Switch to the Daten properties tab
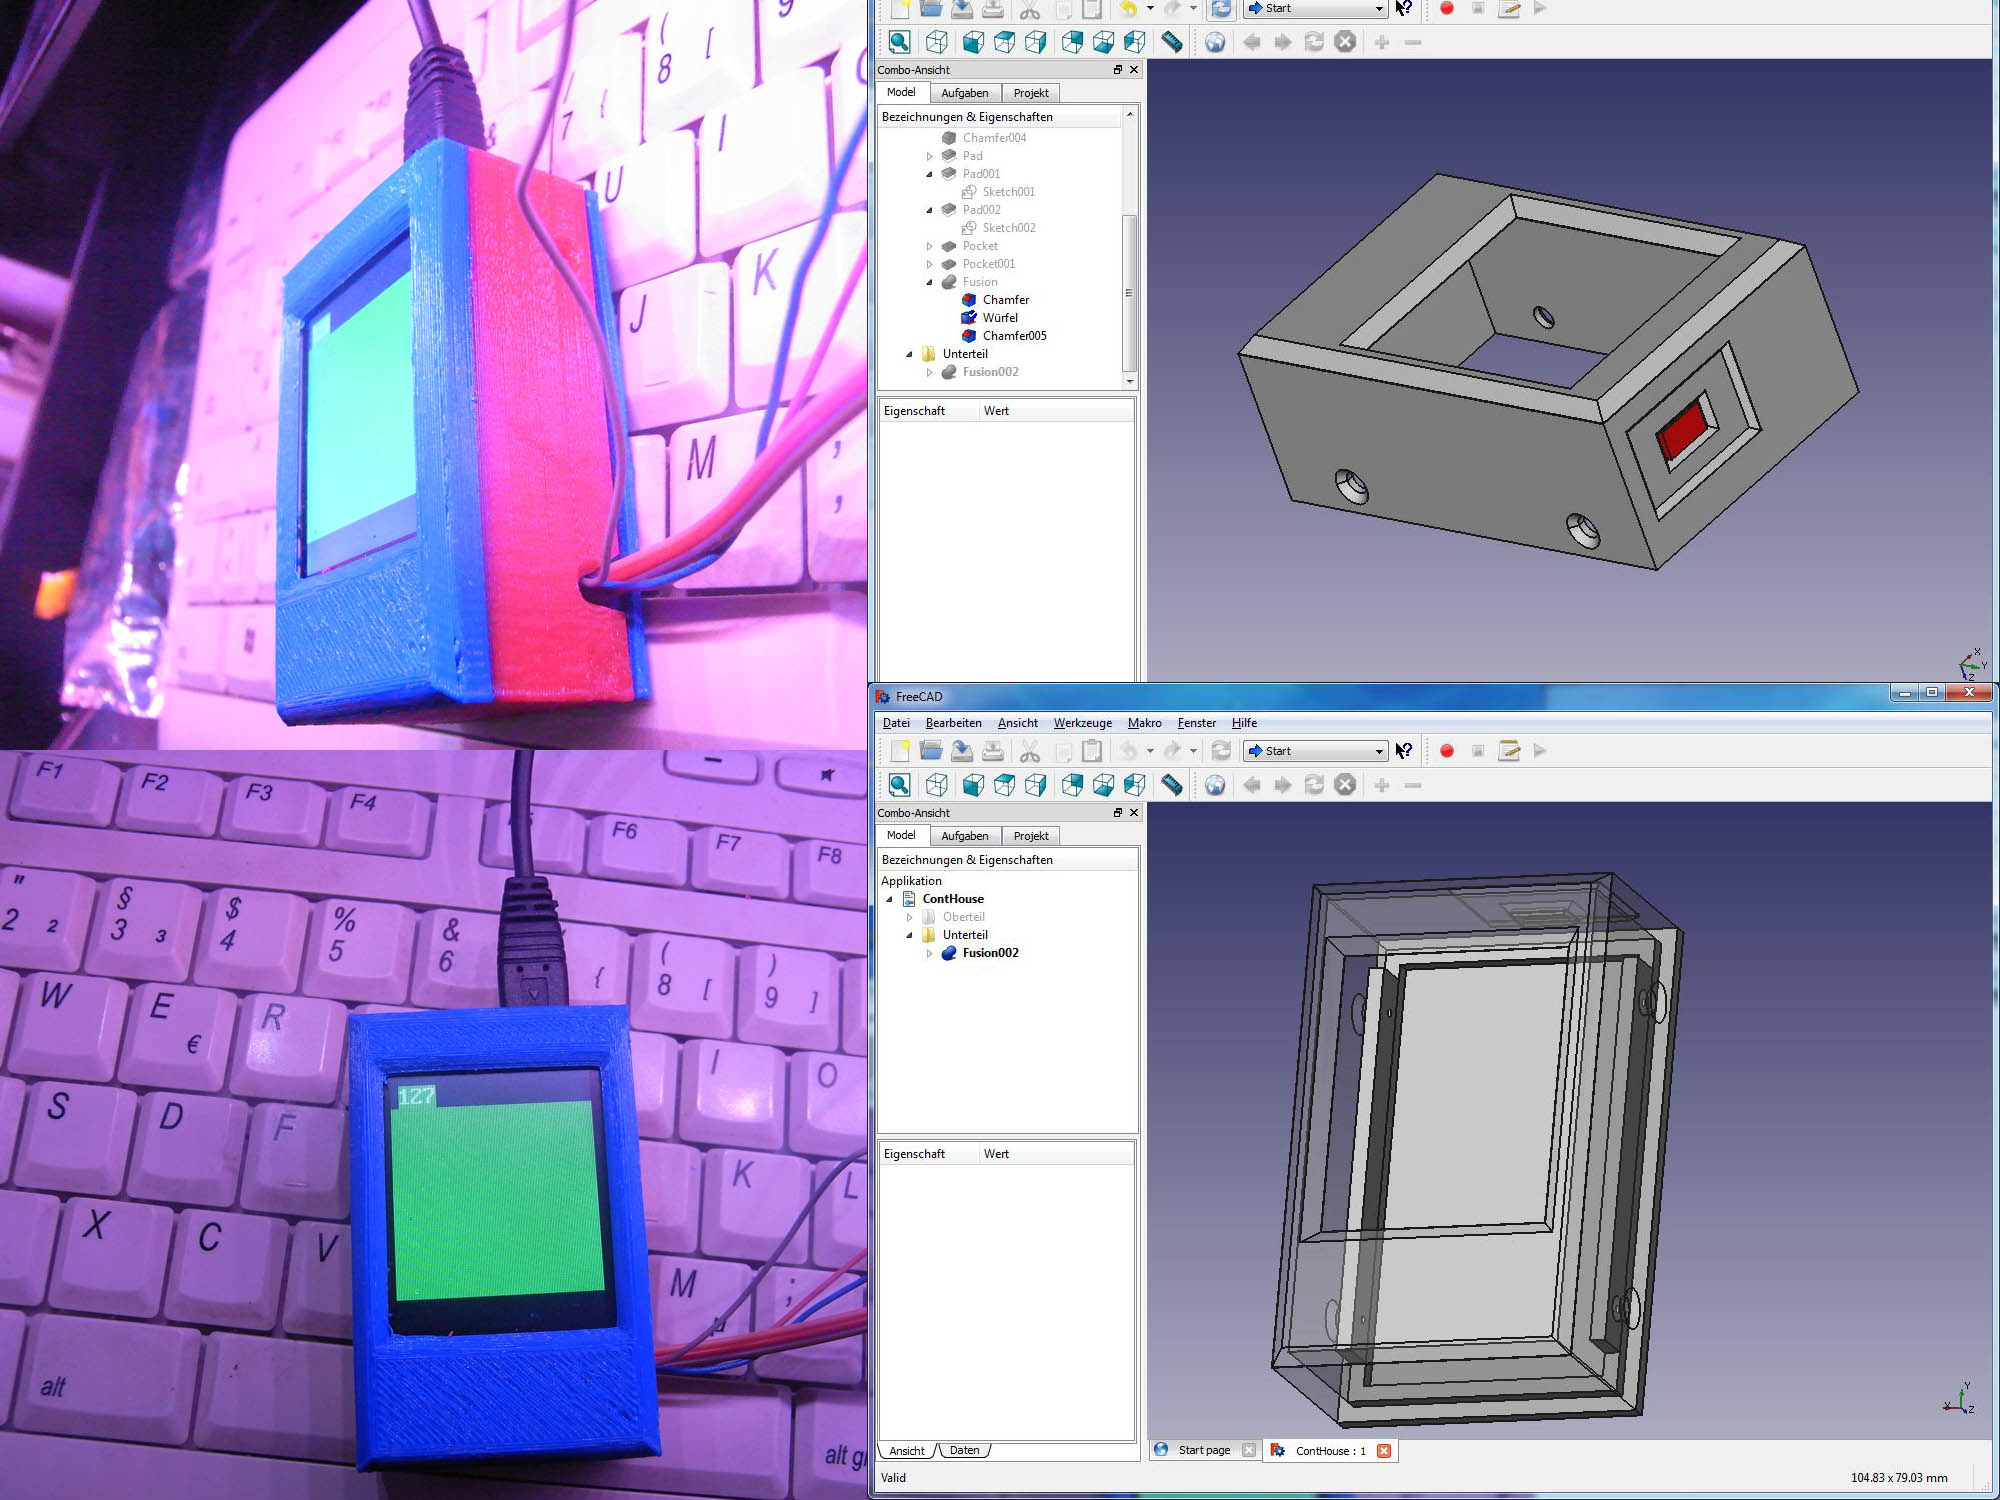This screenshot has width=2000, height=1500. tap(964, 1450)
